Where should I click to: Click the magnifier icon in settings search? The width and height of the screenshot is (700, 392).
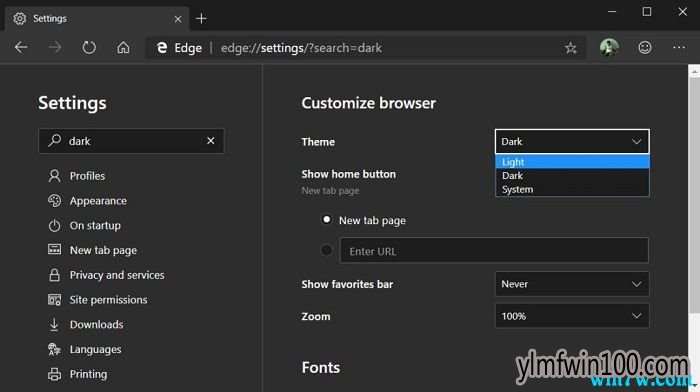coord(54,141)
